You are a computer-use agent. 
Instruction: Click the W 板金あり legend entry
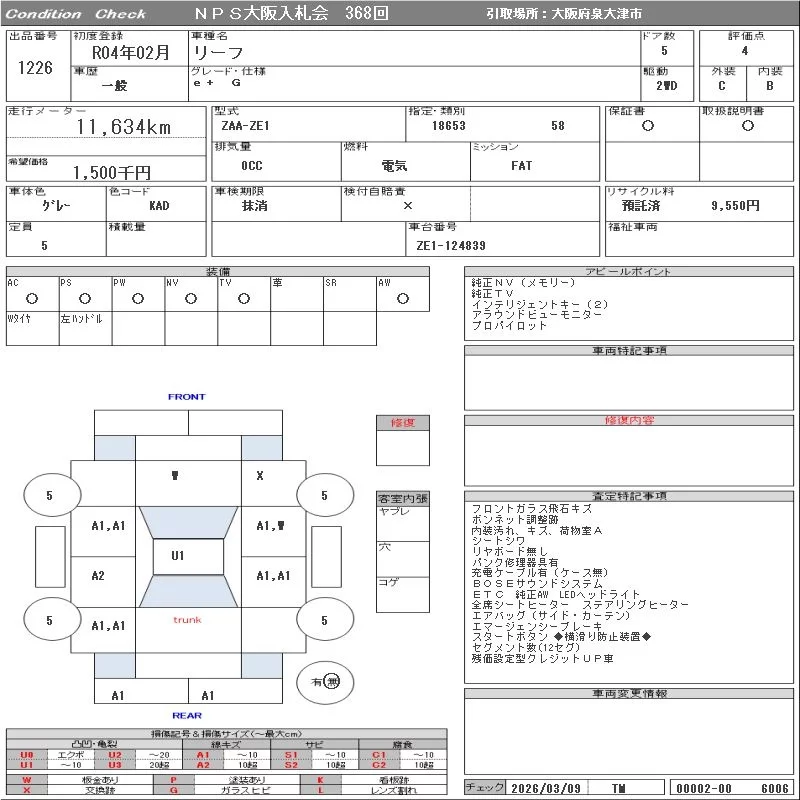coord(79,780)
